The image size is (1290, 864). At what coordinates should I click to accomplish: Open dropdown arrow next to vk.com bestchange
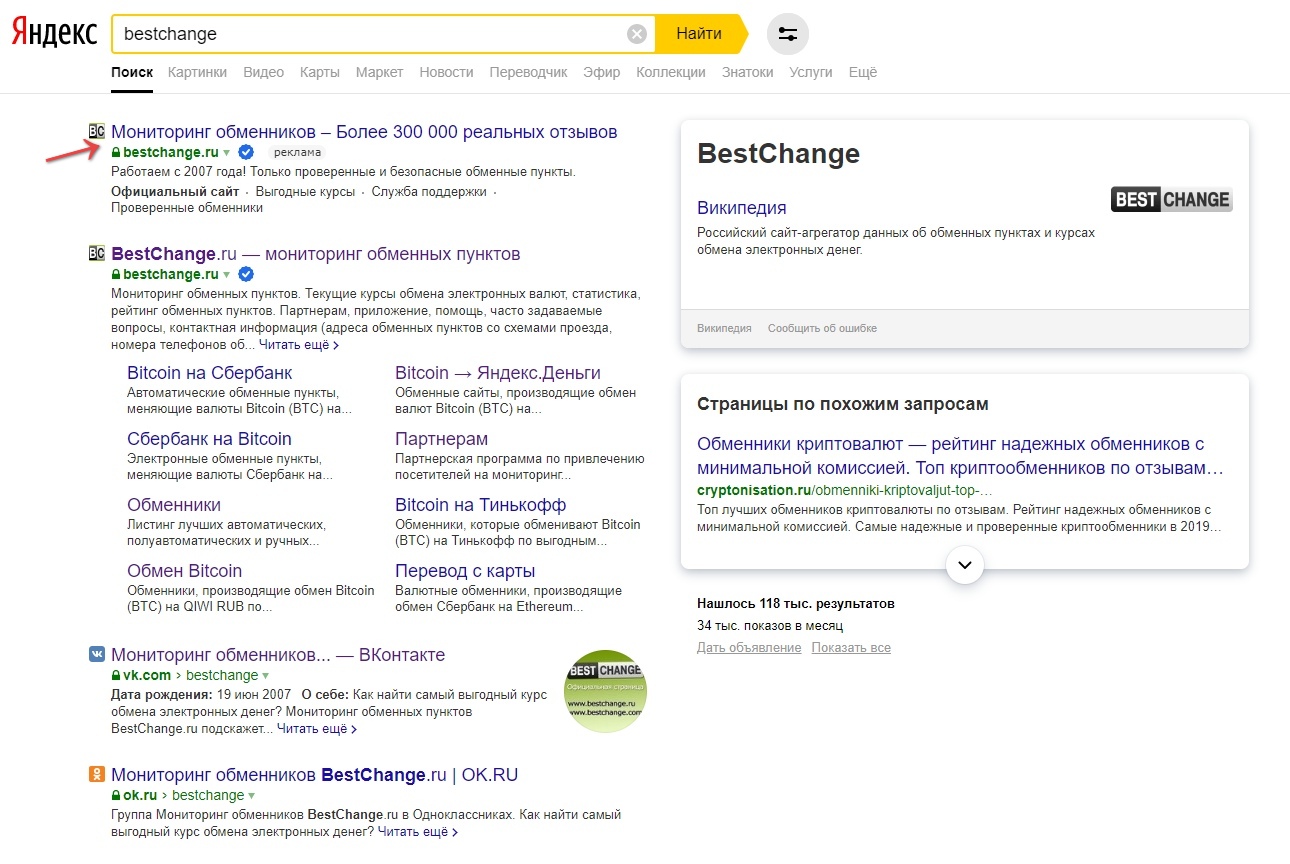266,676
